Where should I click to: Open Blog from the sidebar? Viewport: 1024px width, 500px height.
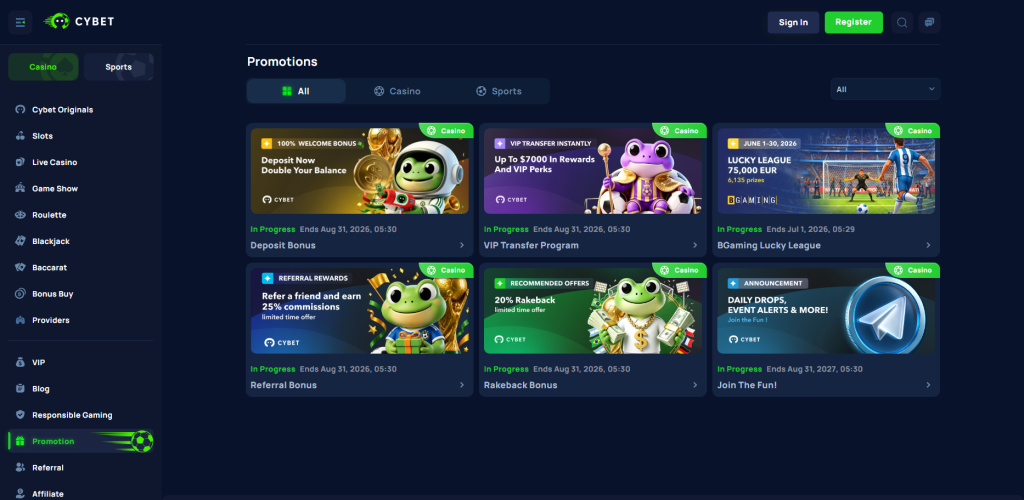coord(40,388)
